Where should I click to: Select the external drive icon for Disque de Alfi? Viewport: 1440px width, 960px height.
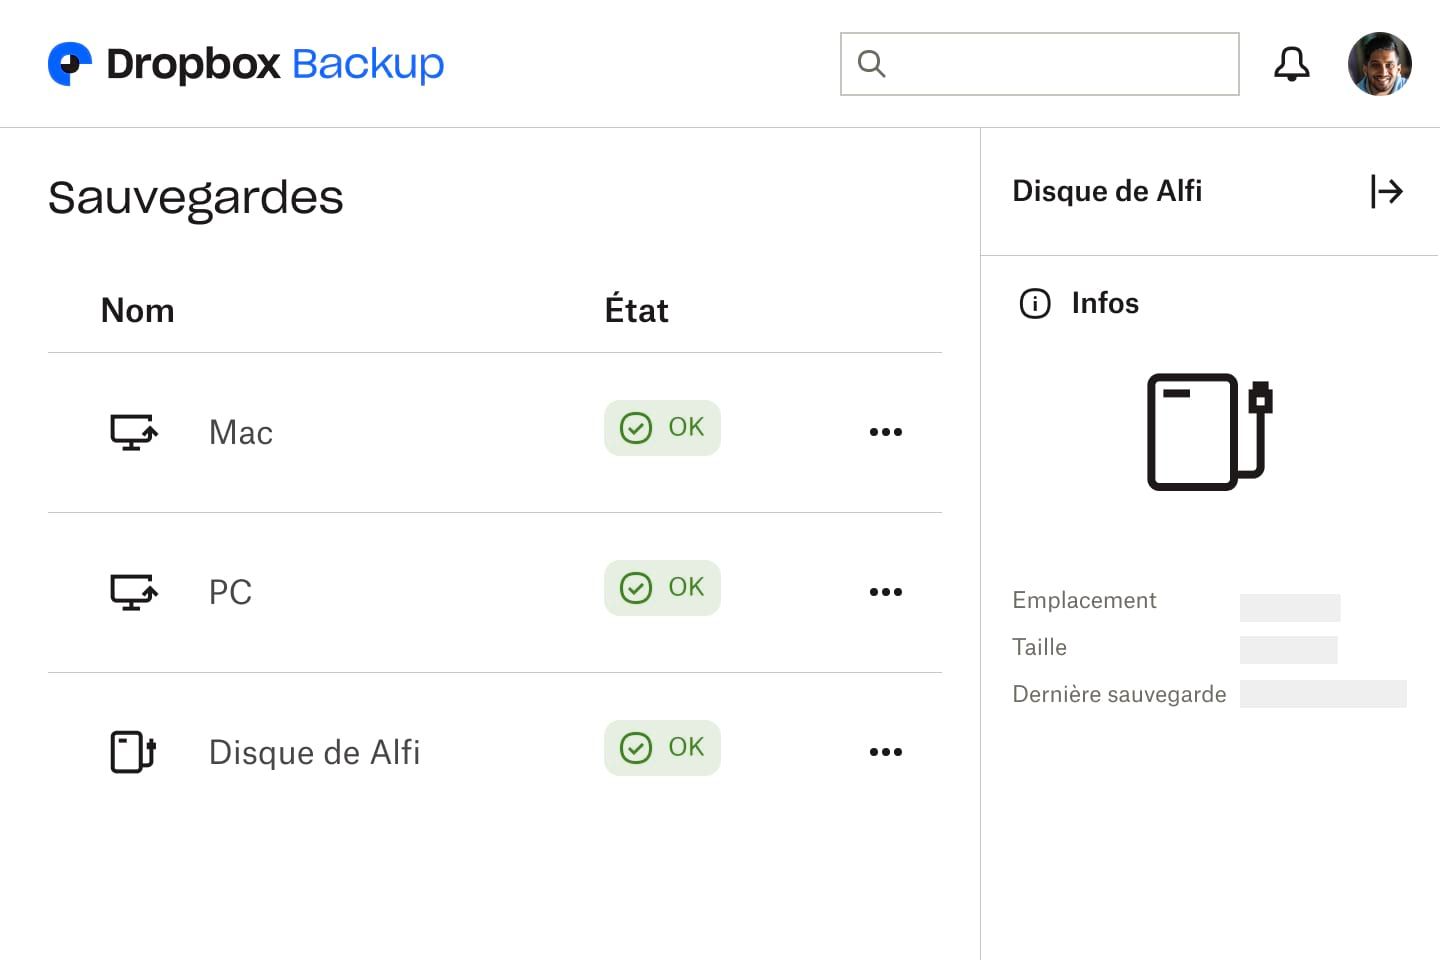coord(132,752)
